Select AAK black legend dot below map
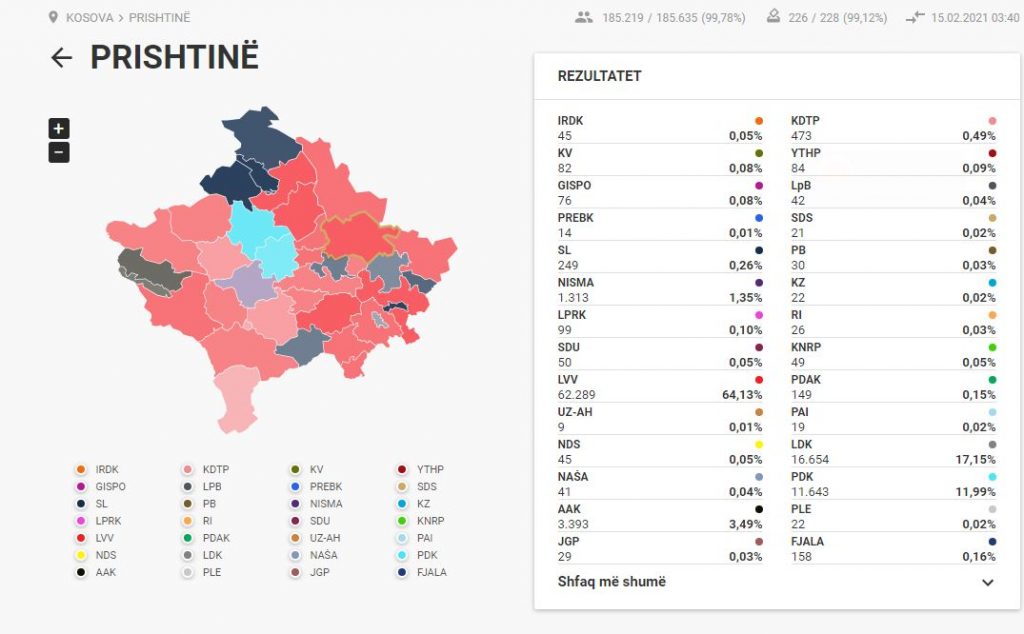The image size is (1024, 634). (x=81, y=572)
